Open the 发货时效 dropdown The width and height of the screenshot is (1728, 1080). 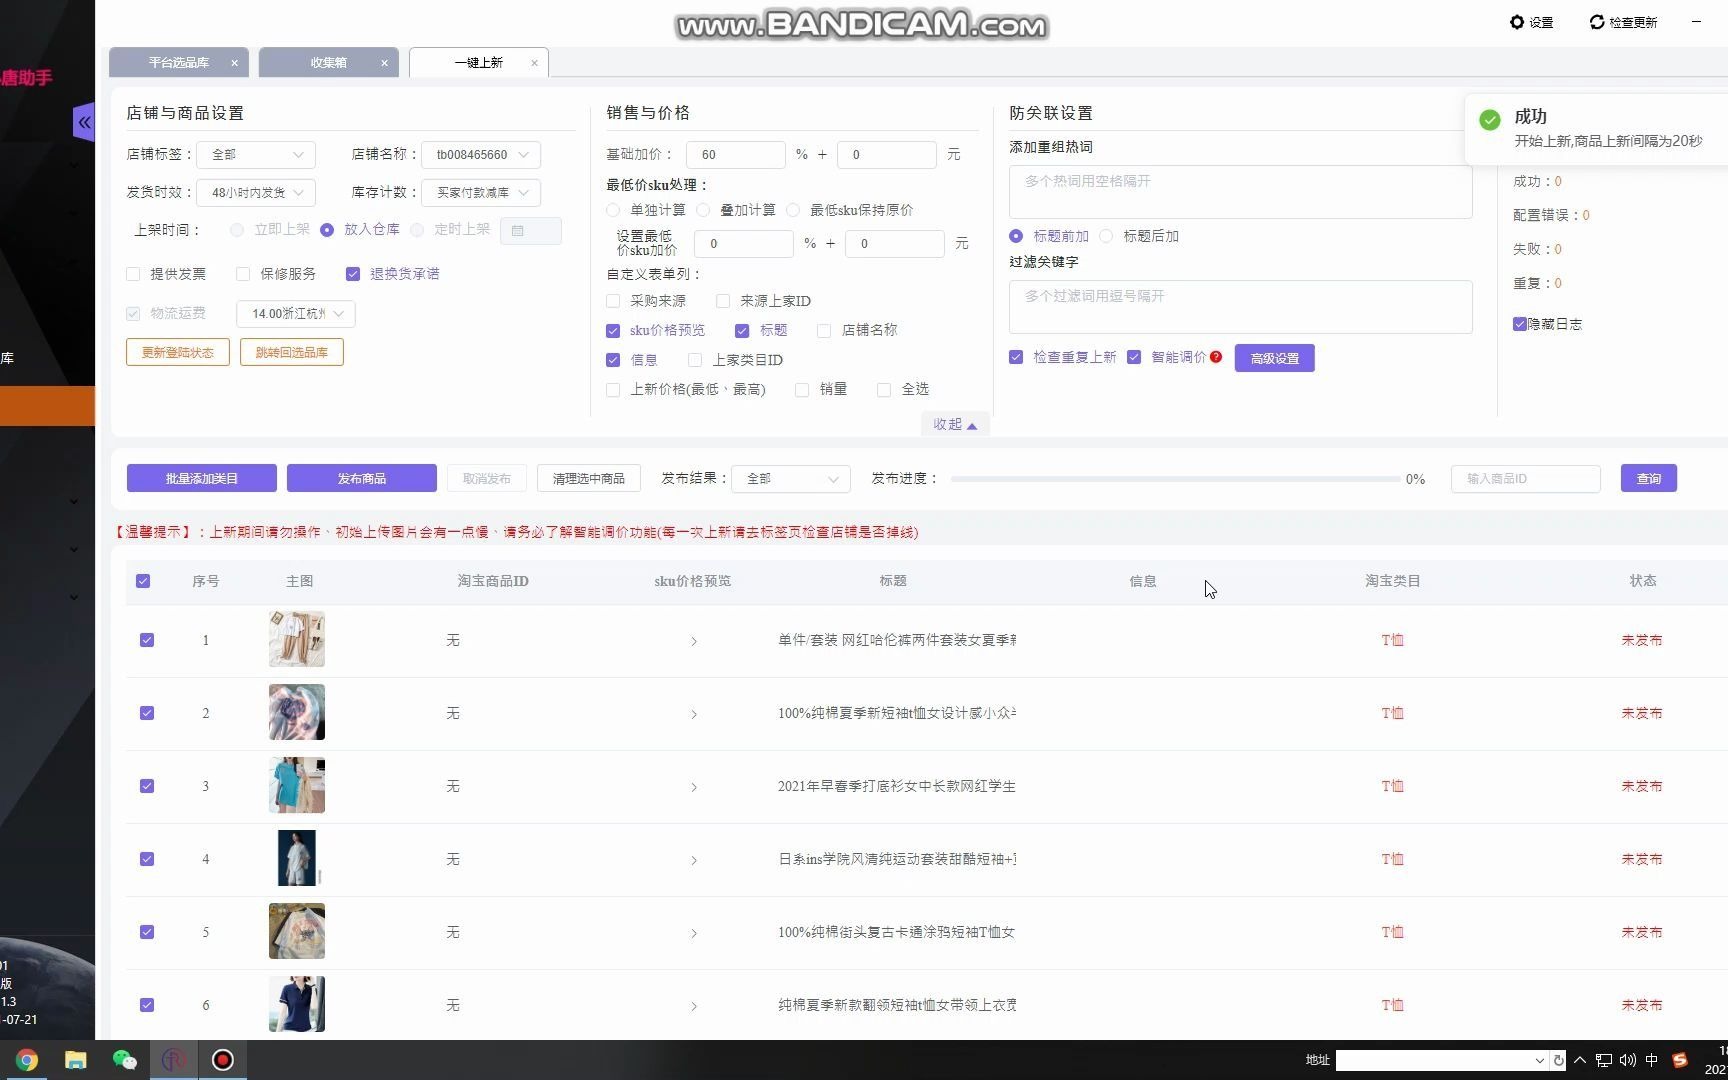[x=256, y=192]
